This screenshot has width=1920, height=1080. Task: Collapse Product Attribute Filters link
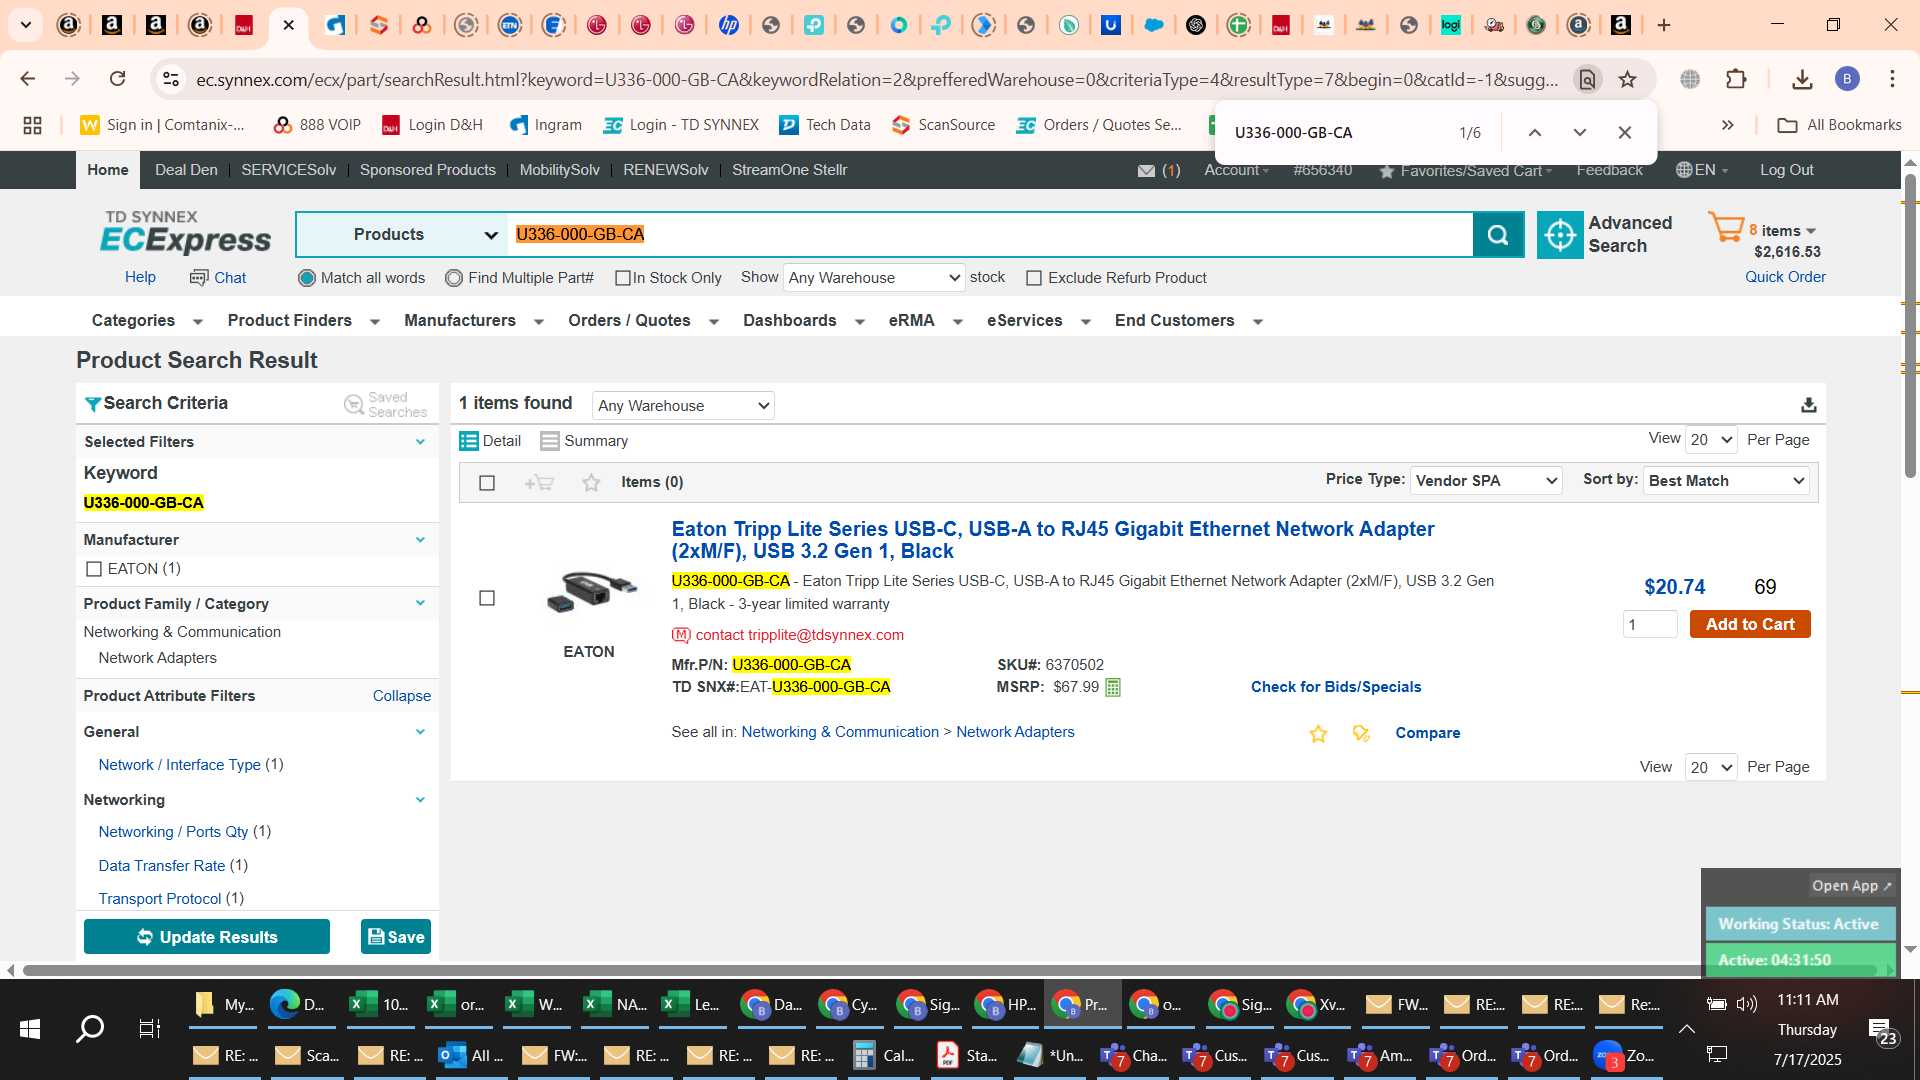pos(402,696)
